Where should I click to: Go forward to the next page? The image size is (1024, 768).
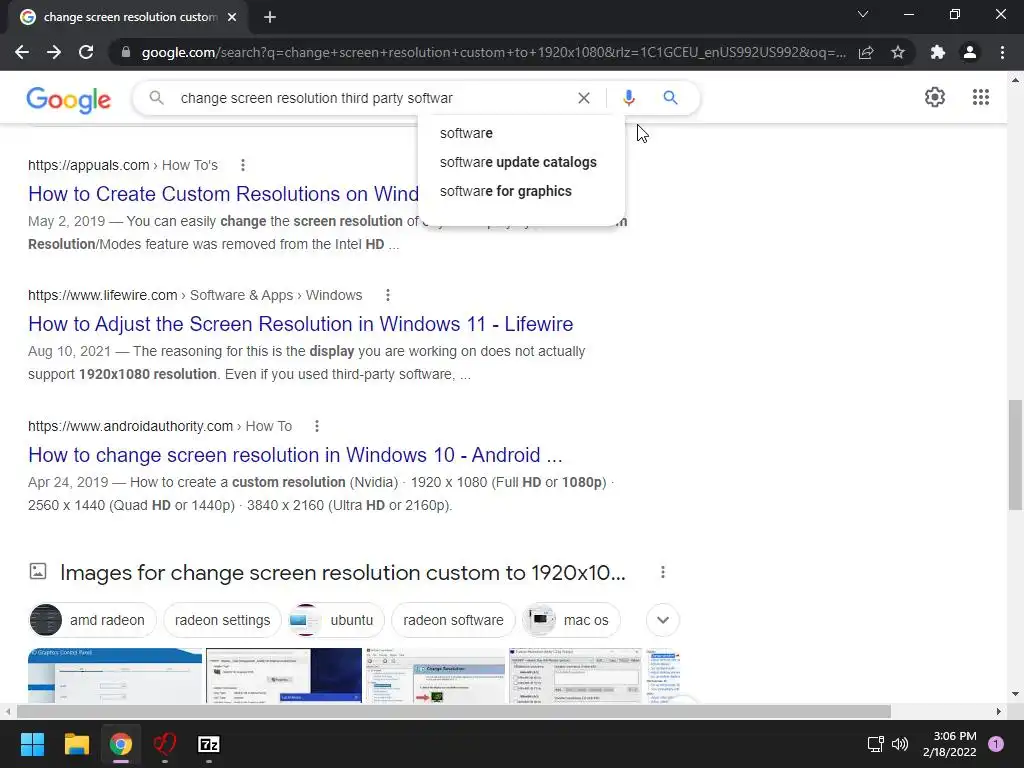pyautogui.click(x=54, y=52)
